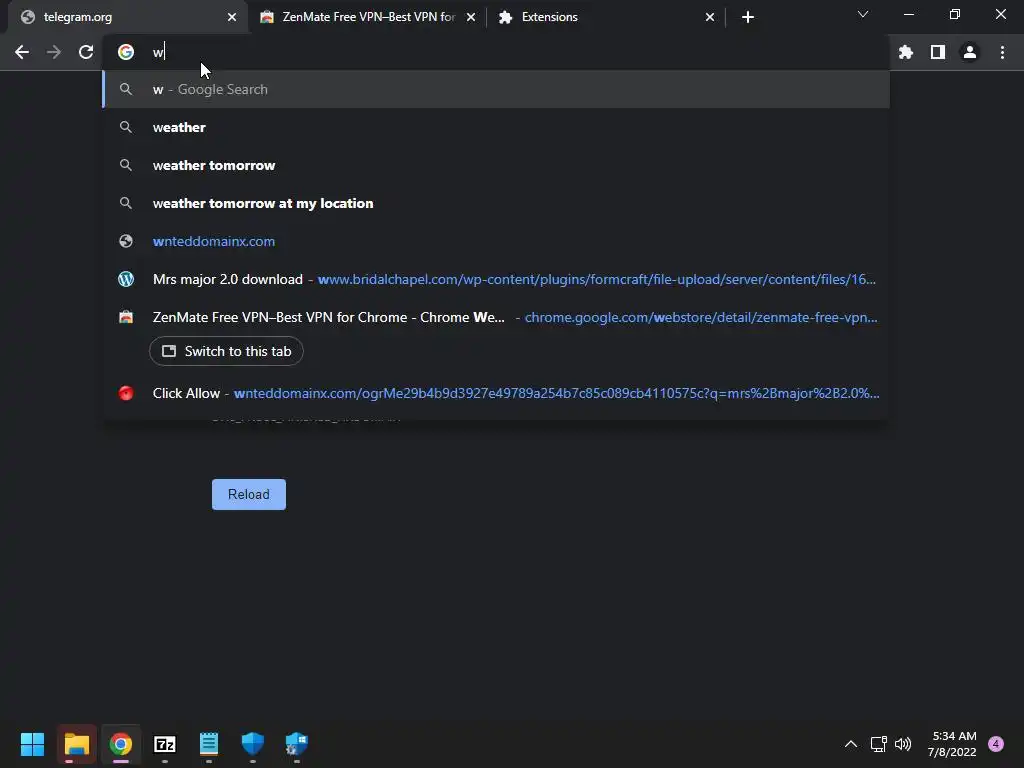This screenshot has height=768, width=1024.
Task: Click the 'Switch to this tab' button
Action: point(226,351)
